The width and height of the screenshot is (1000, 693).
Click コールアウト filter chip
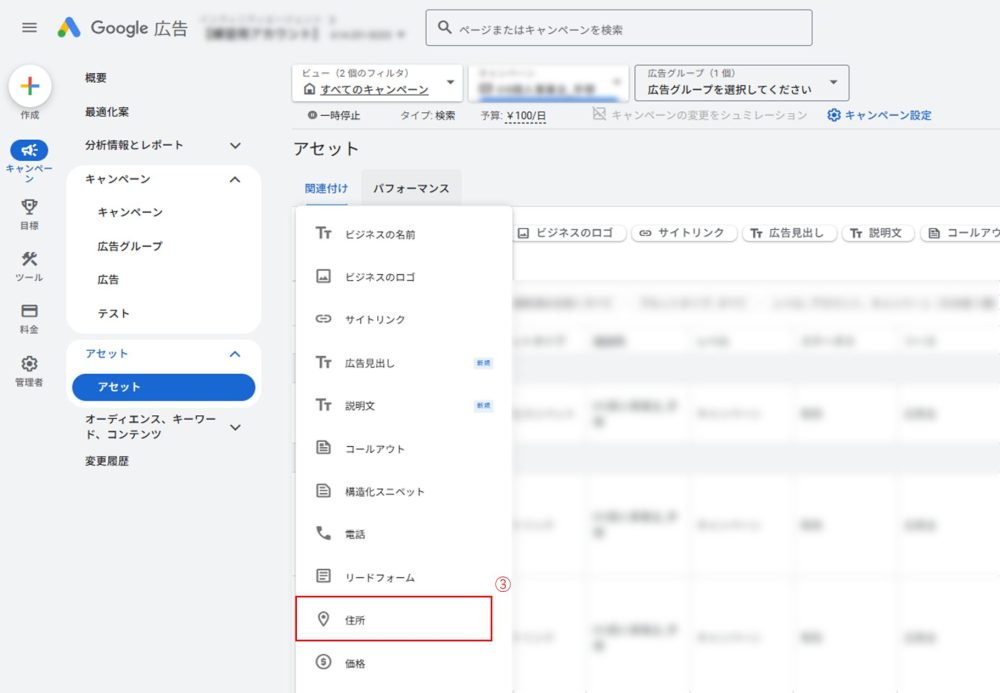(960, 233)
